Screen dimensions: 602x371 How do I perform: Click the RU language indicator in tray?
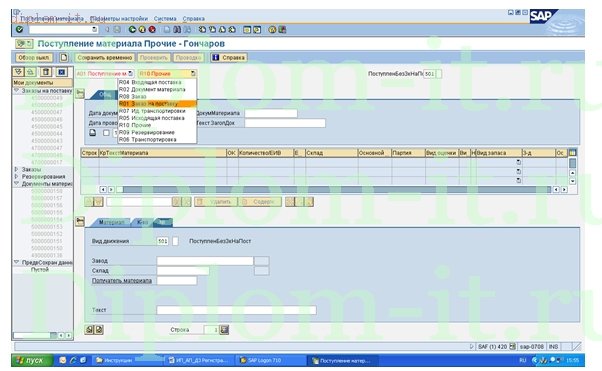pyautogui.click(x=523, y=360)
